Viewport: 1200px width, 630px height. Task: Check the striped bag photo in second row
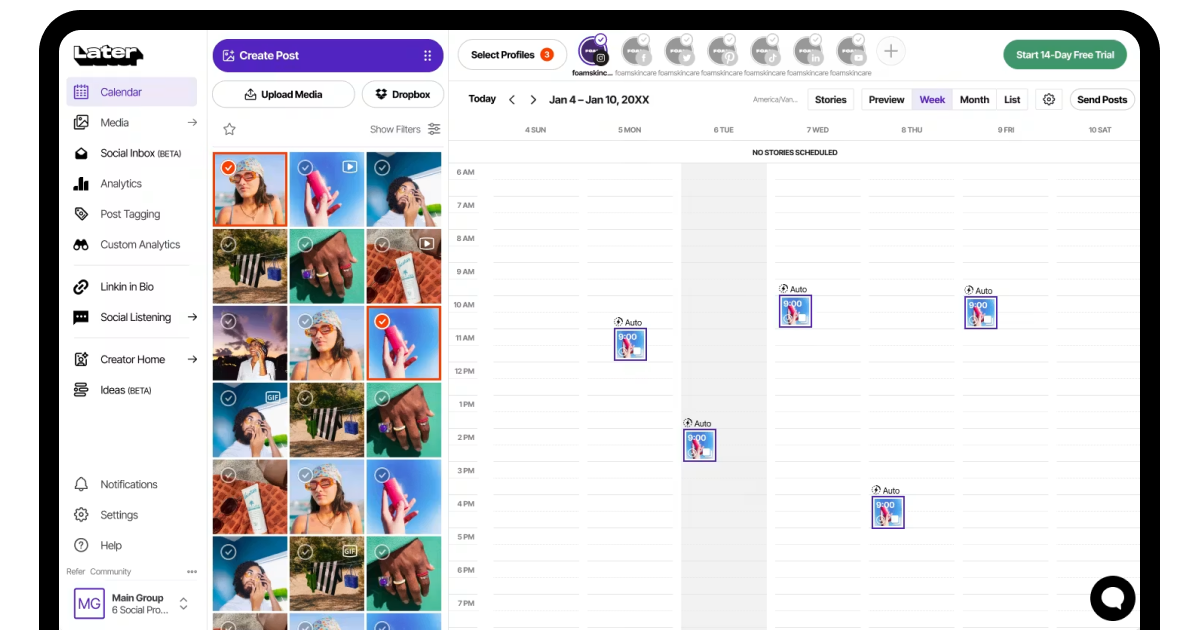228,244
